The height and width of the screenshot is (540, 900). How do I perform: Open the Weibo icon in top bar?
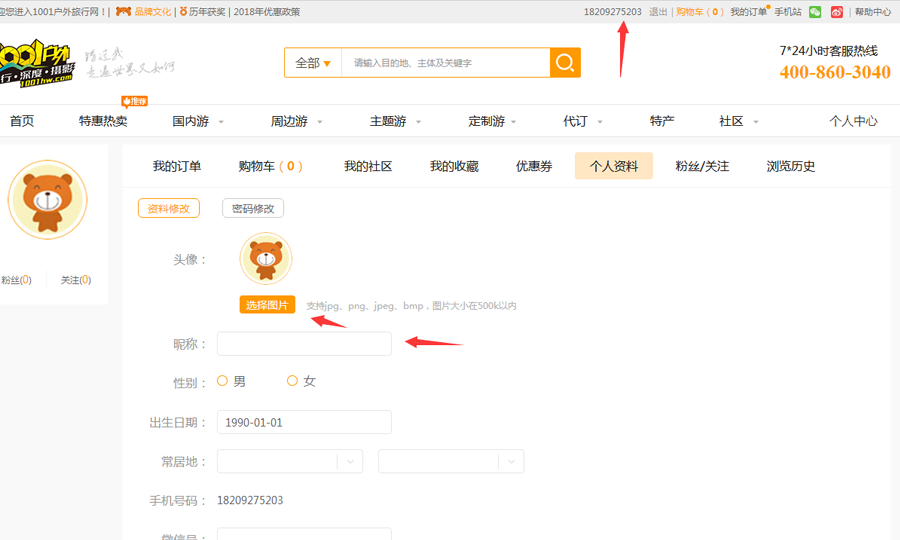pos(837,12)
